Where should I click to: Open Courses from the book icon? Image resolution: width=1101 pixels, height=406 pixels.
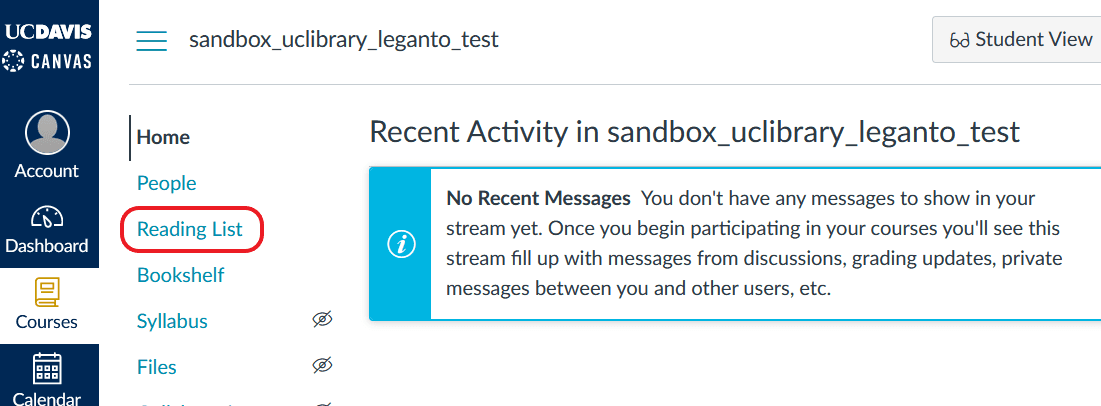point(47,292)
